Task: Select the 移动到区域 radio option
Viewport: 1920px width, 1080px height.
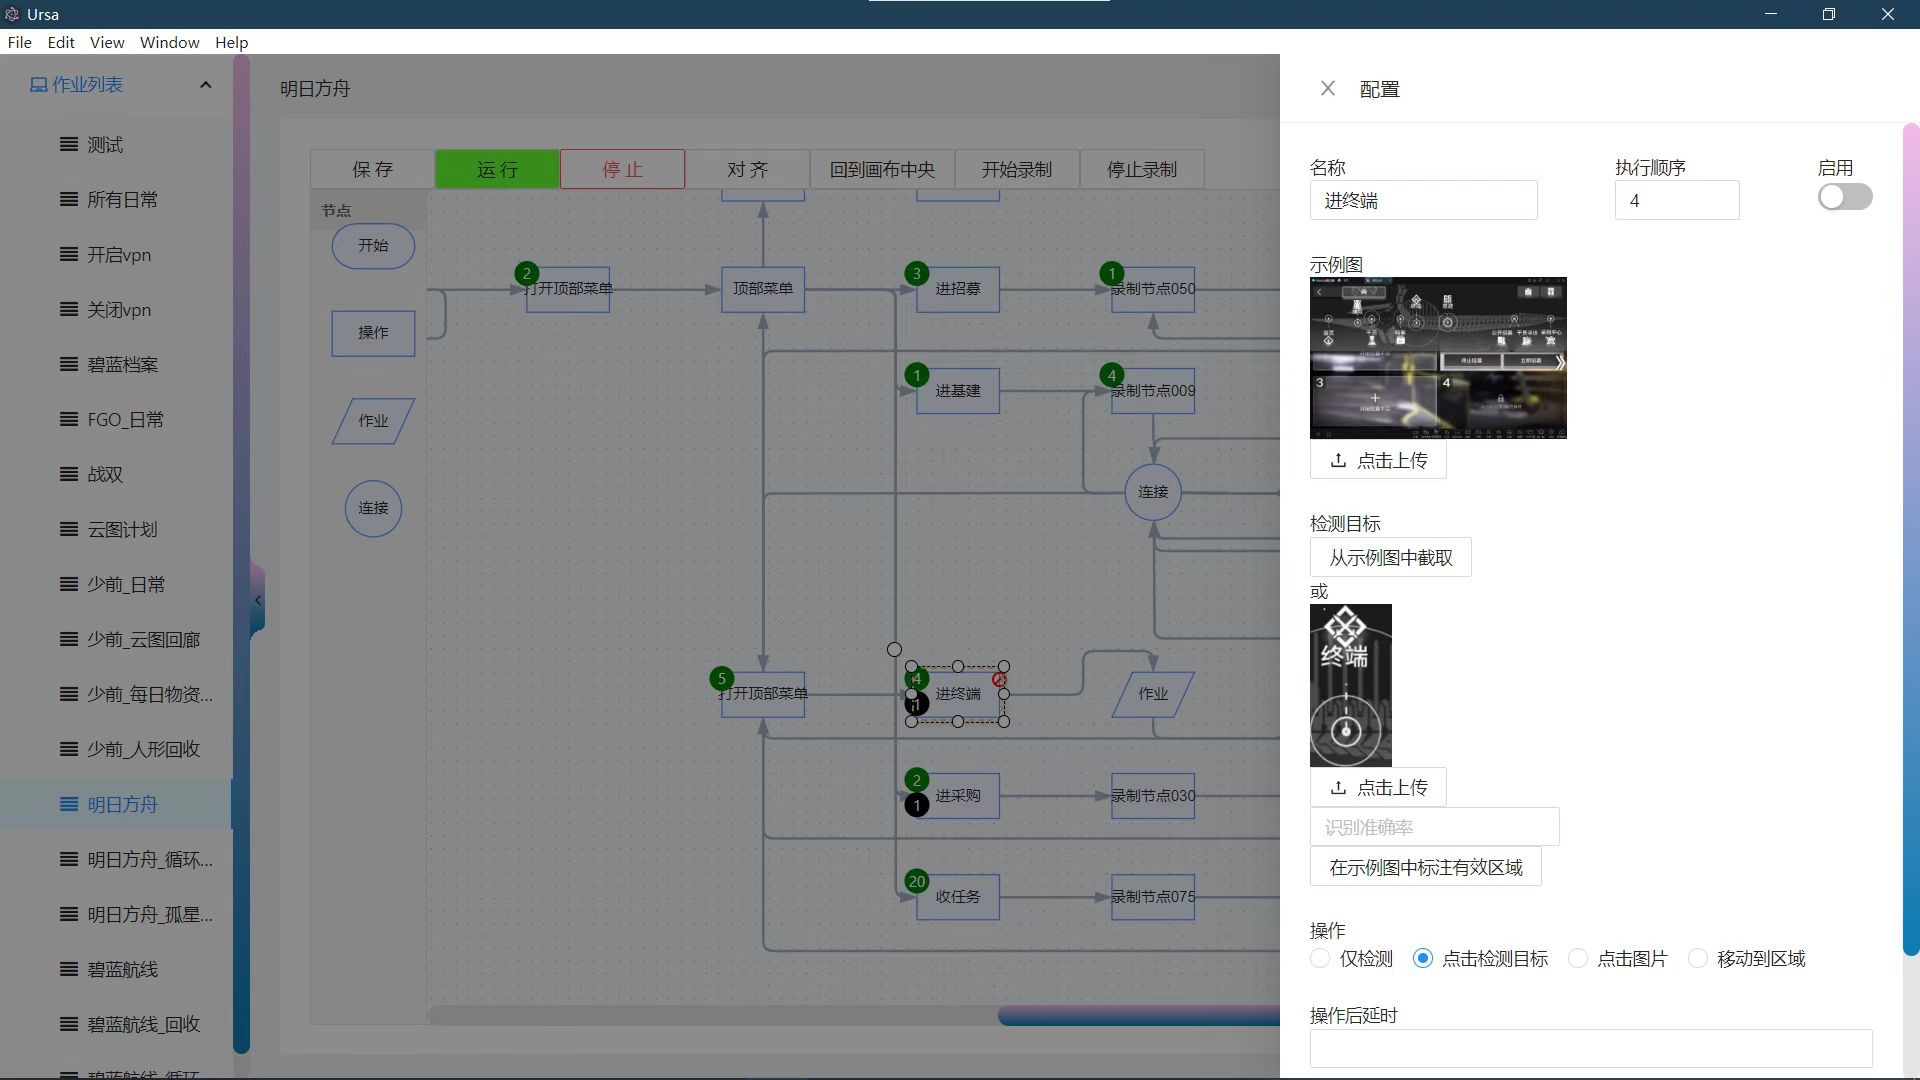Action: (1697, 959)
